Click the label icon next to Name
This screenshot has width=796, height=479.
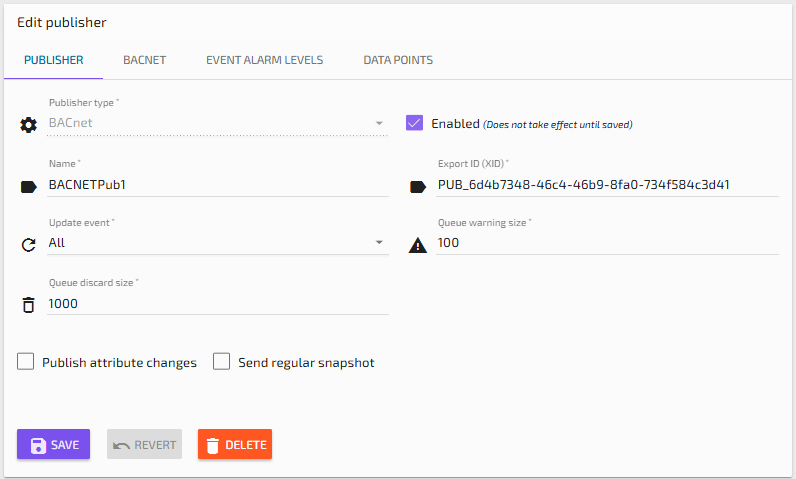tap(28, 185)
